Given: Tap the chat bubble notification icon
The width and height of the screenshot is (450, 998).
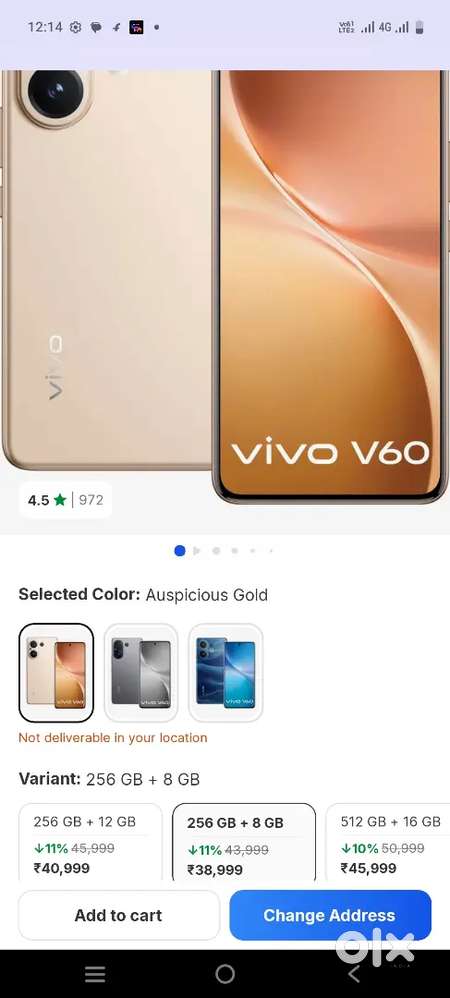Looking at the screenshot, I should tap(96, 27).
